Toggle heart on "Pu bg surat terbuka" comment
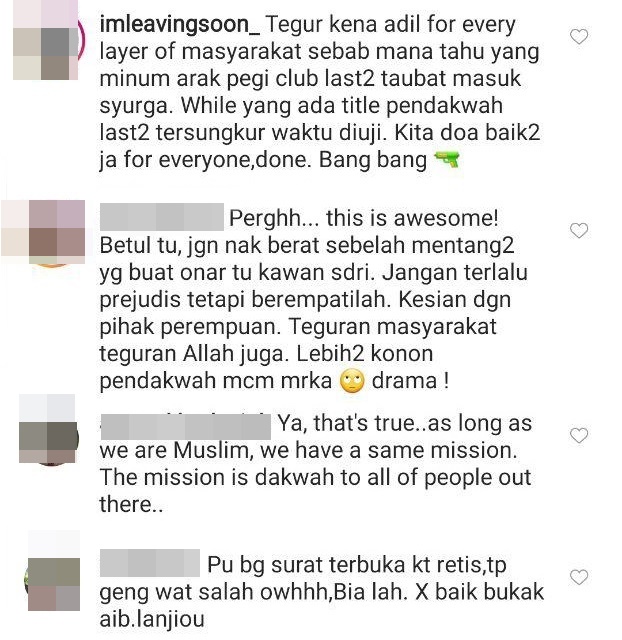Image resolution: width=622 pixels, height=640 pixels. (x=578, y=577)
